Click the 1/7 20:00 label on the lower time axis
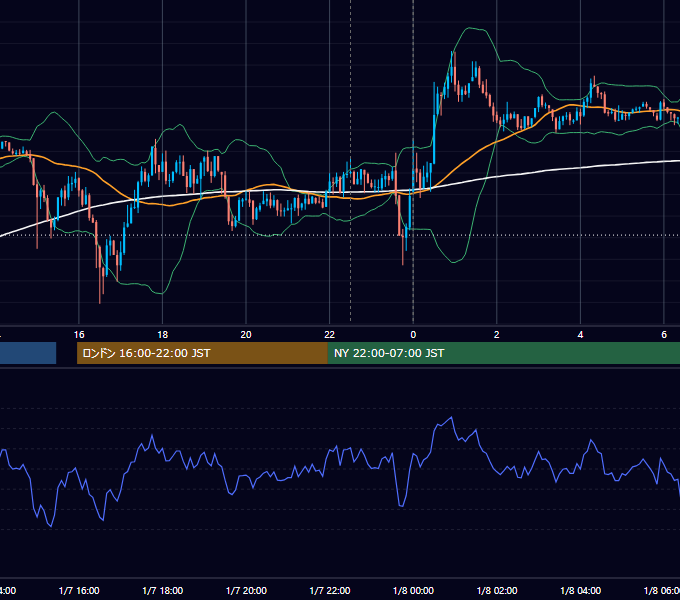Image resolution: width=680 pixels, height=600 pixels. 246,590
